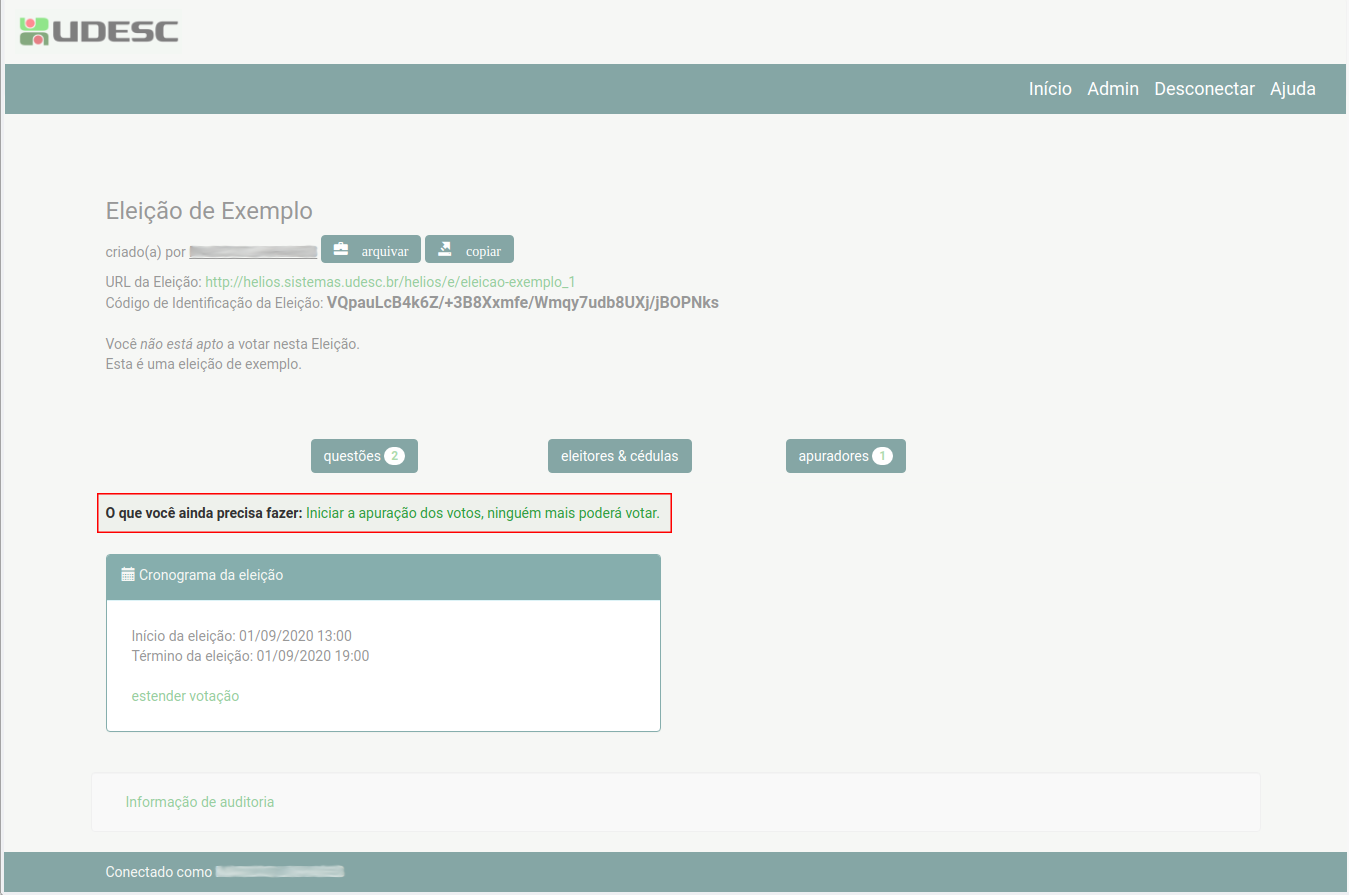Click the calendar icon beside Cronograma
Image resolution: width=1349 pixels, height=895 pixels.
pos(128,575)
